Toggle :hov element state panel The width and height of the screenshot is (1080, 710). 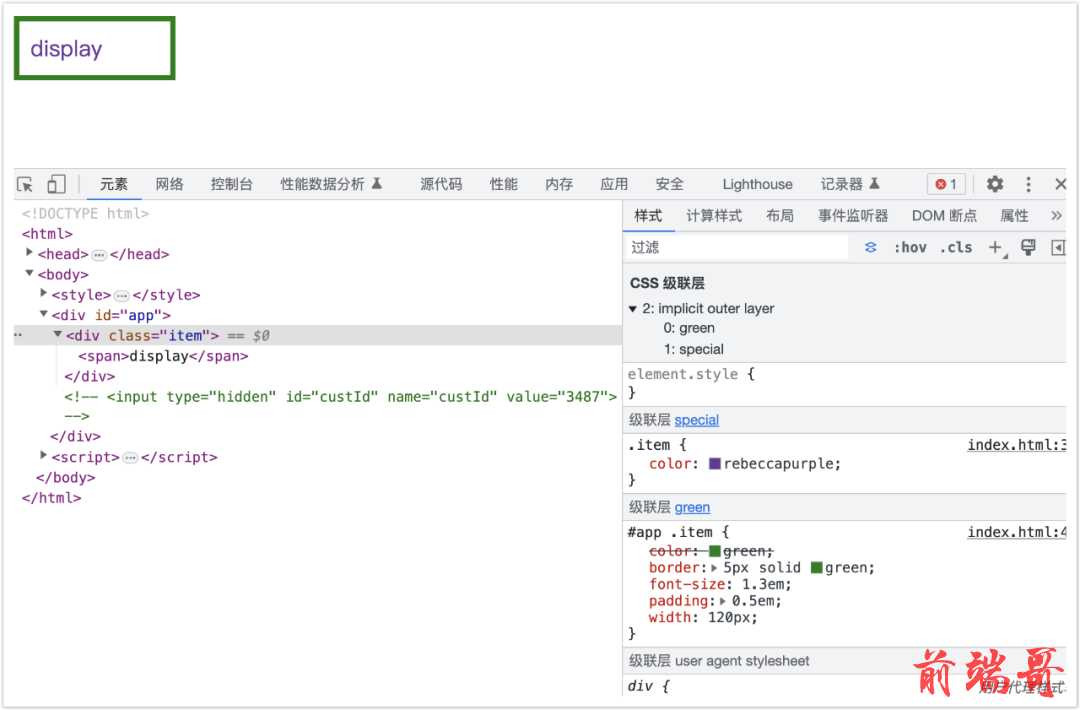(910, 247)
